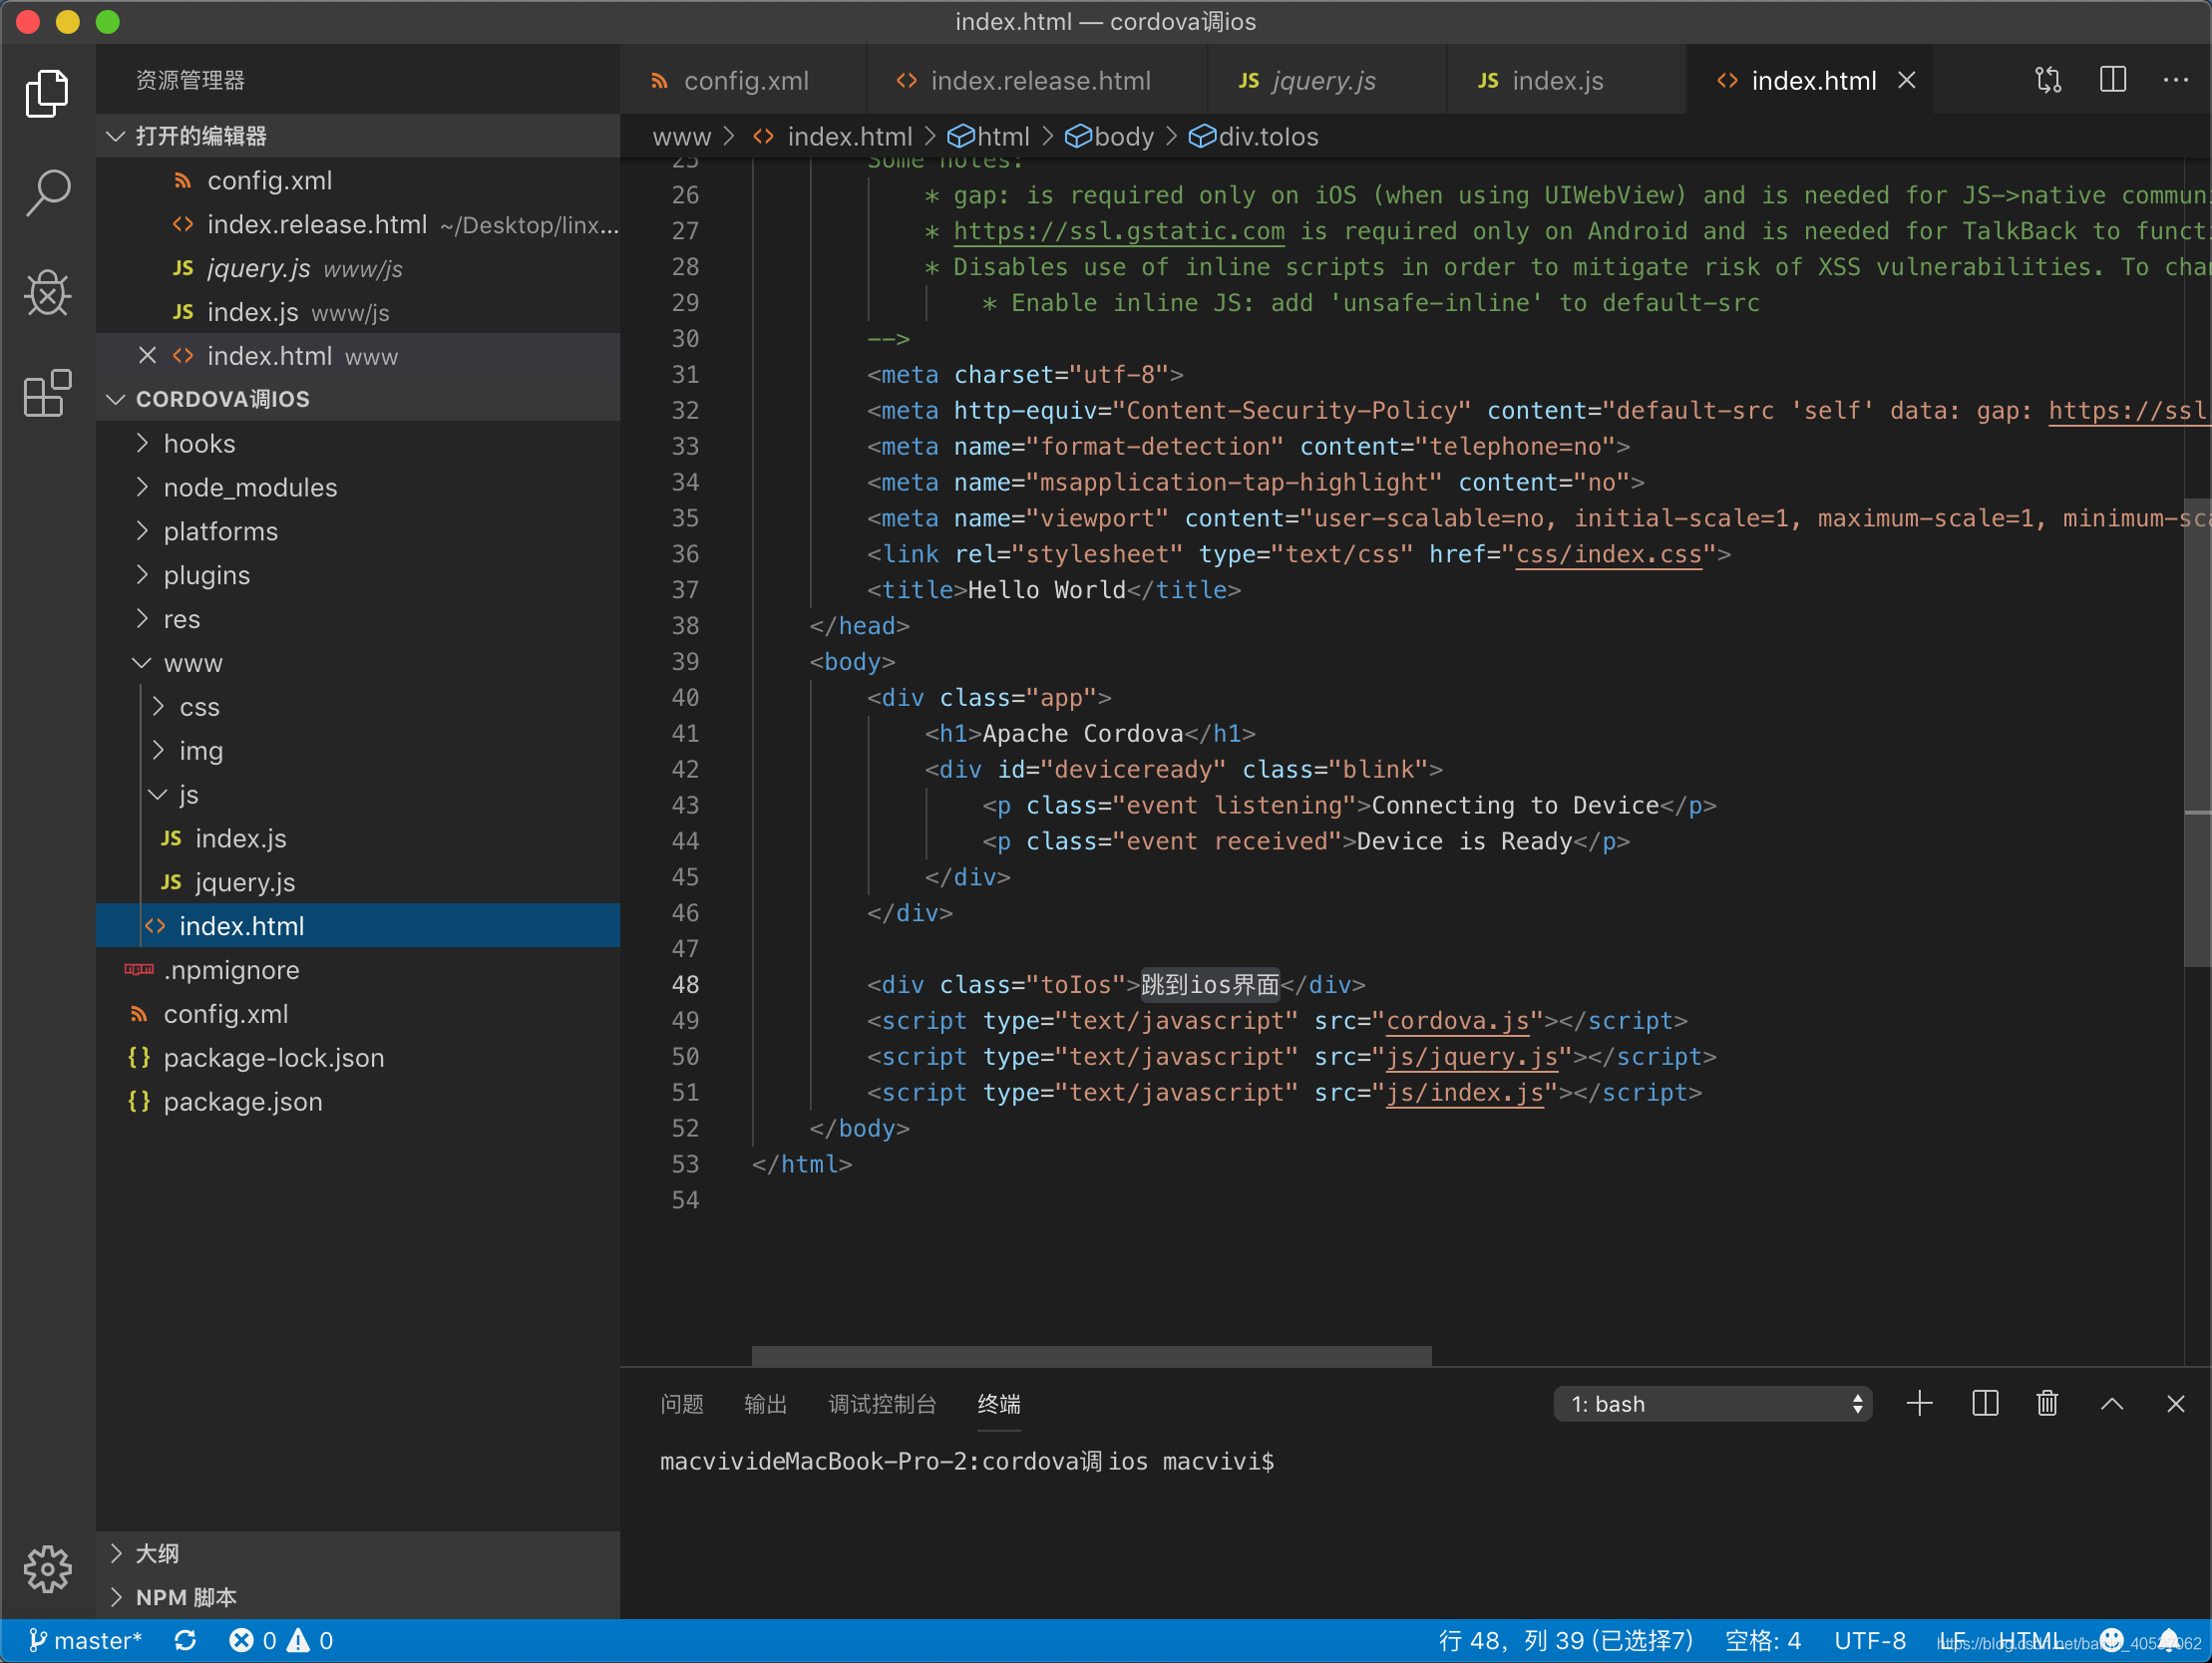Click the master* branch indicator
The image size is (2212, 1663).
(86, 1641)
